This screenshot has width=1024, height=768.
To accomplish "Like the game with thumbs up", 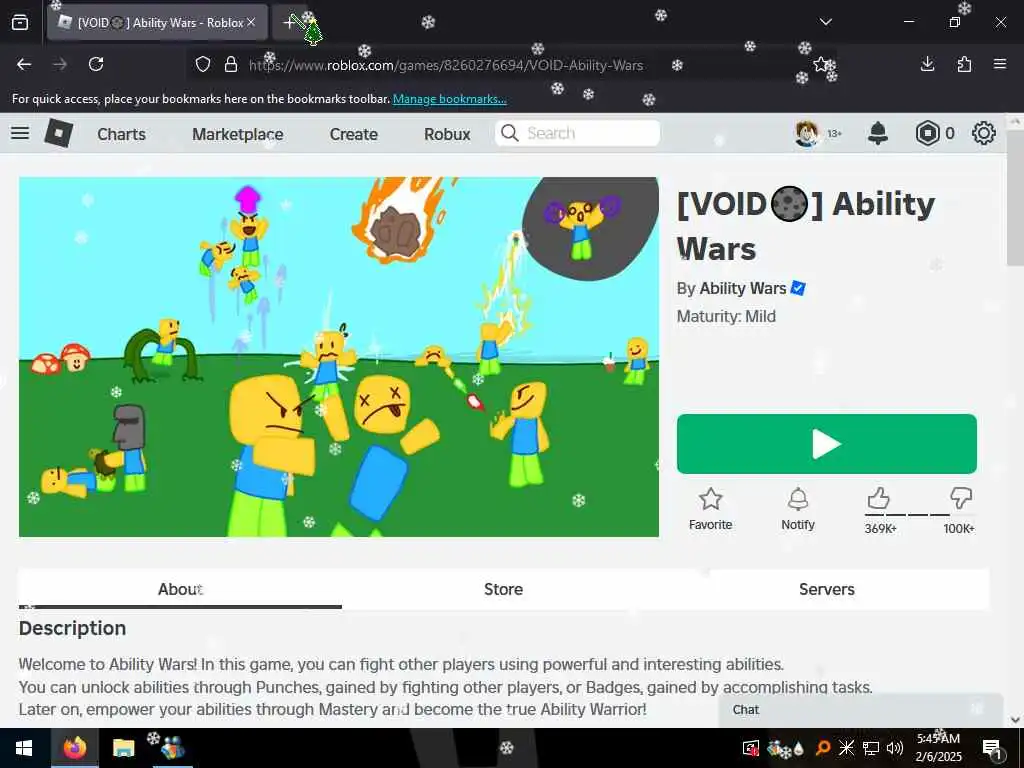I will pos(878,499).
